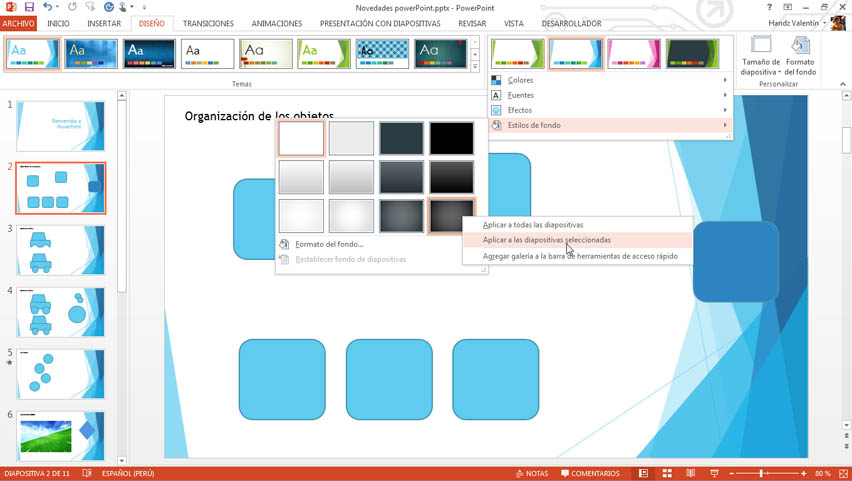Click the Undo arrow icon
The height and width of the screenshot is (481, 852).
click(47, 7)
